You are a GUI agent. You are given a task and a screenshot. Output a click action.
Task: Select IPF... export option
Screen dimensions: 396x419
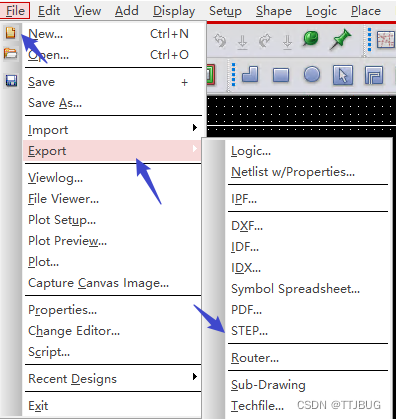pos(308,199)
